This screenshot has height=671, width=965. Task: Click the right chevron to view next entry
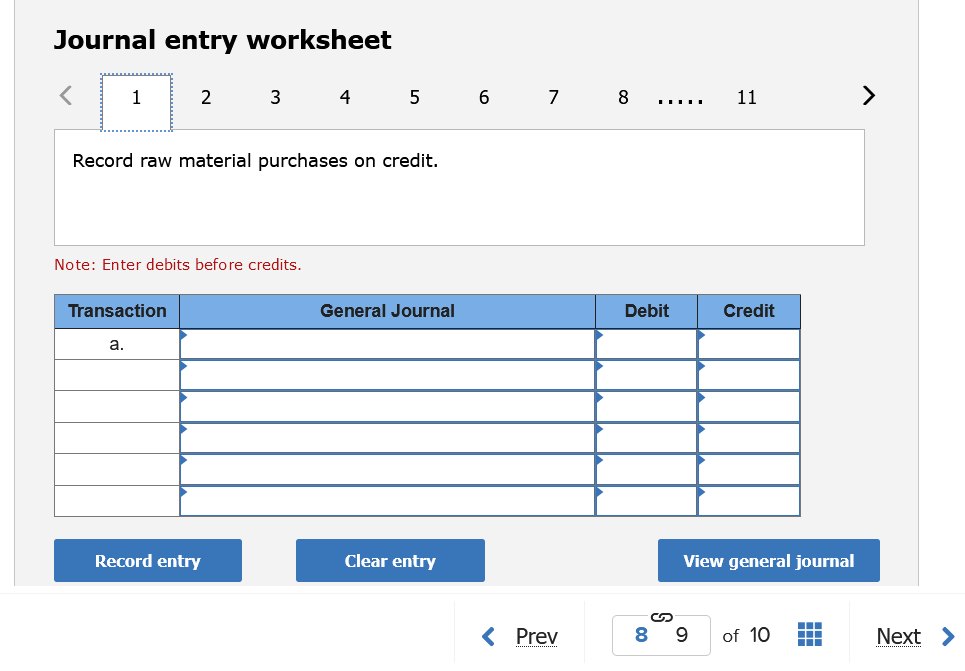[x=867, y=95]
